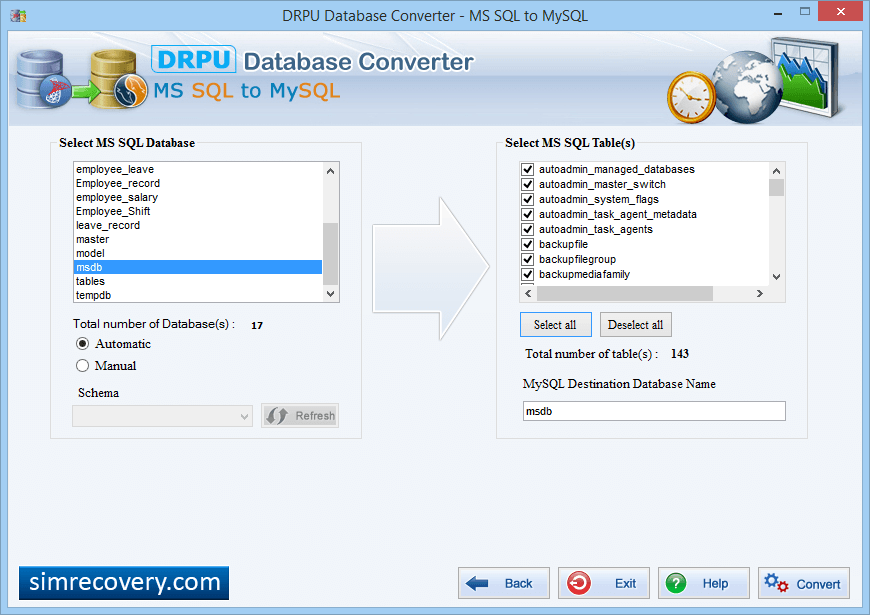Uncheck autoadmin_master_switch table
The image size is (870, 615).
(528, 184)
